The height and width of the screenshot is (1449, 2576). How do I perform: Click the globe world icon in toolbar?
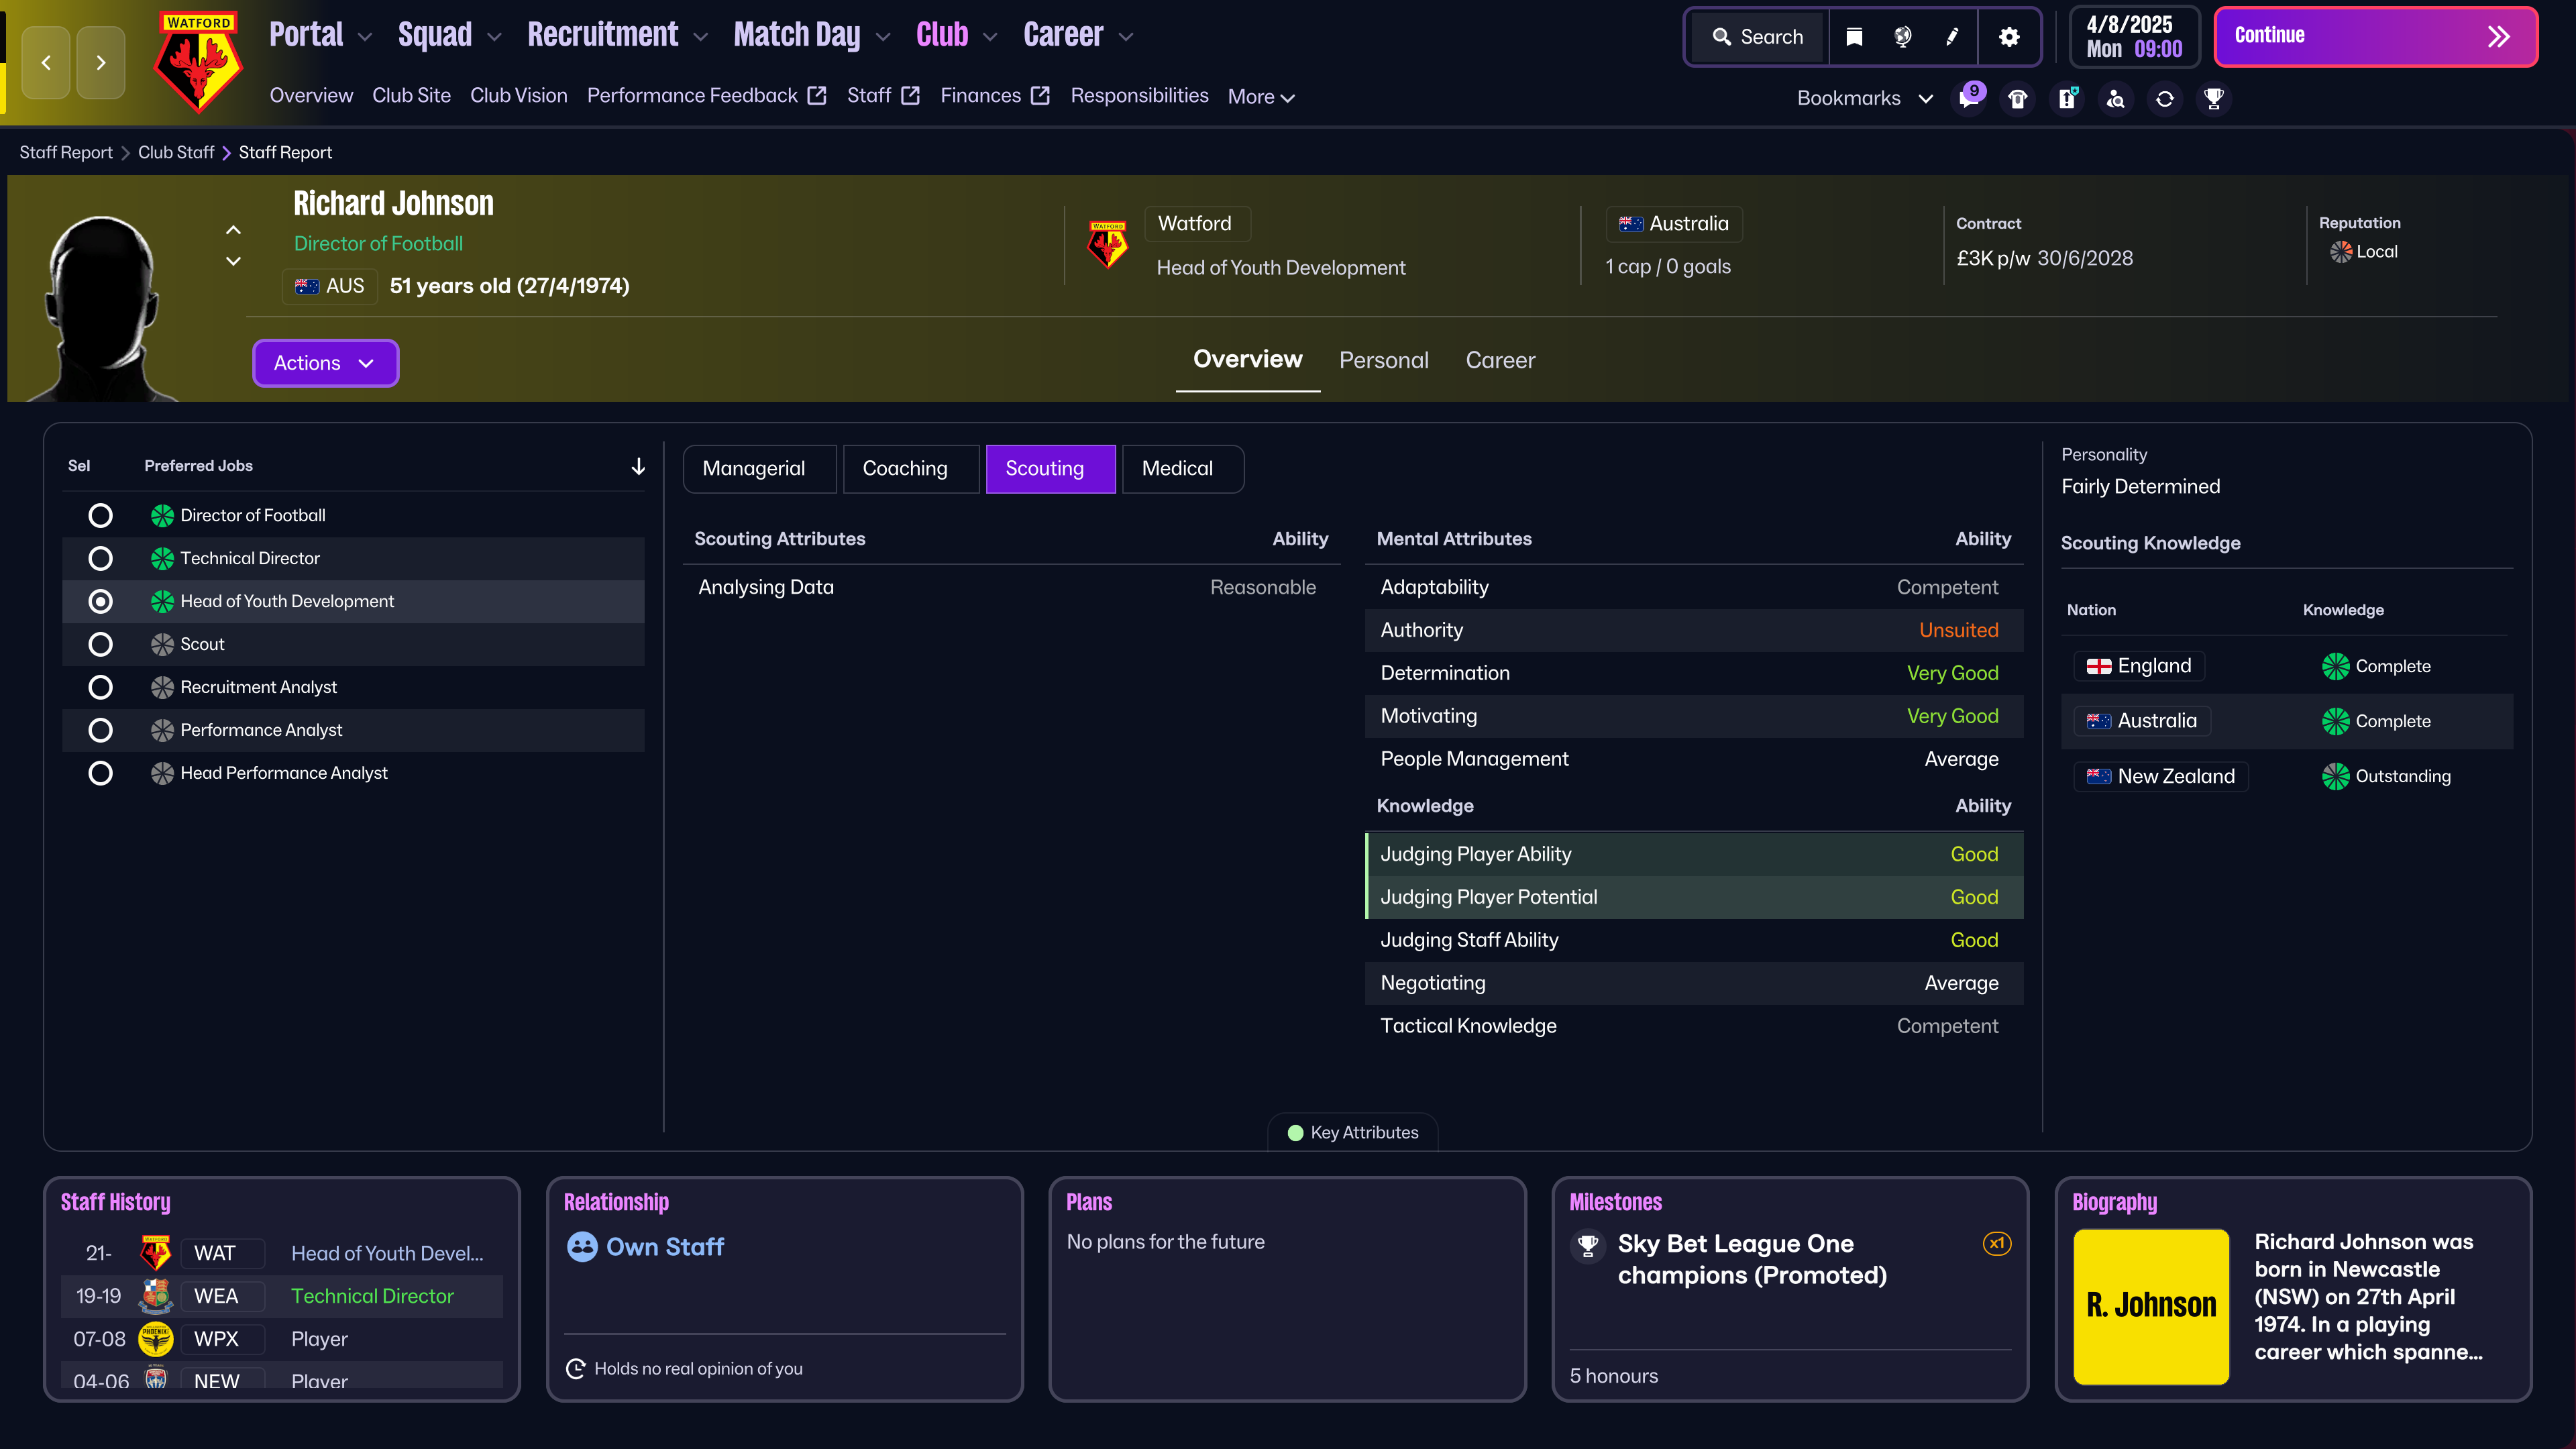click(1902, 37)
